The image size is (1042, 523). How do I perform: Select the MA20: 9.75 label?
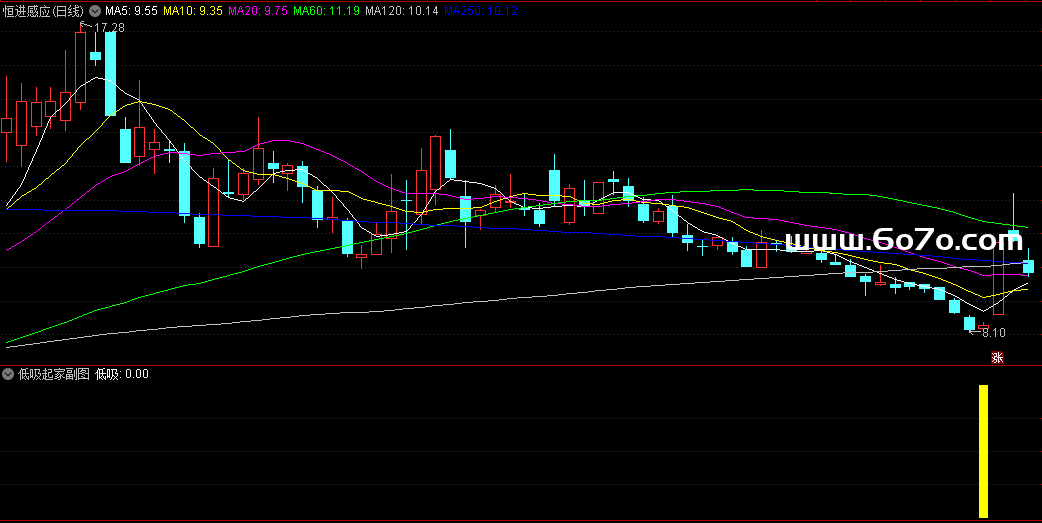coord(258,11)
